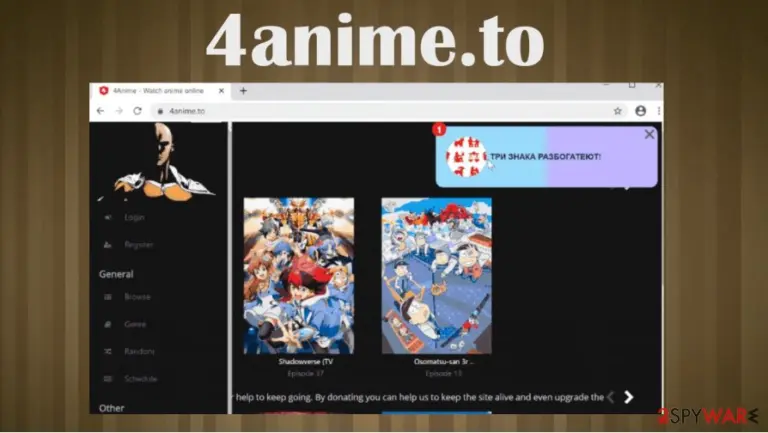Show previous announcement with left chevron
Viewport: 768px width, 433px height.
coord(610,397)
